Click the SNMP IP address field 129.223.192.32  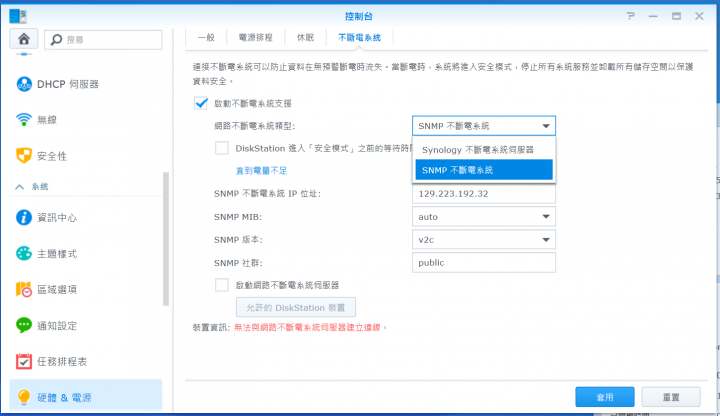[x=484, y=194]
